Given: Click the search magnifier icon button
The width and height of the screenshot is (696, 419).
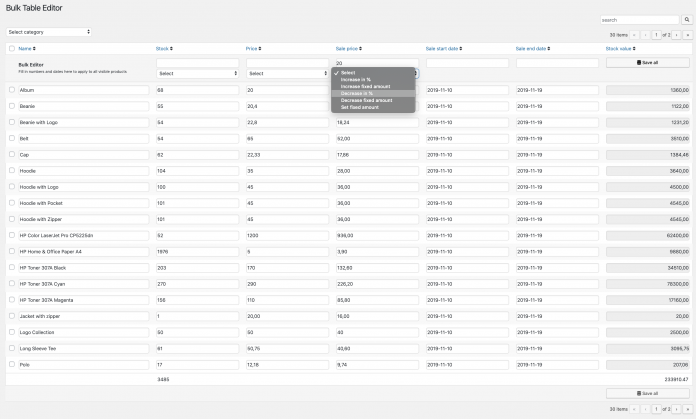Looking at the screenshot, I should coord(687,20).
